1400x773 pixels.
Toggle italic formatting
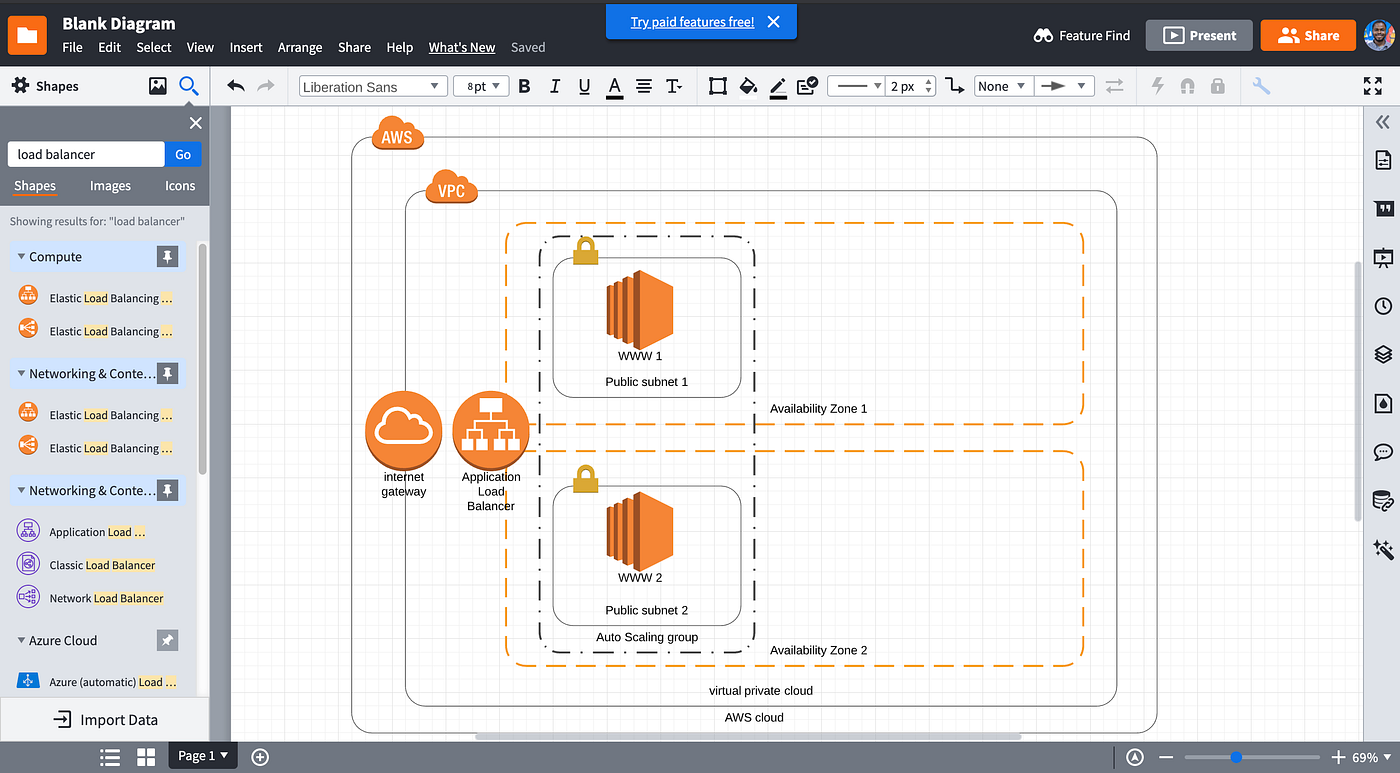(x=554, y=86)
